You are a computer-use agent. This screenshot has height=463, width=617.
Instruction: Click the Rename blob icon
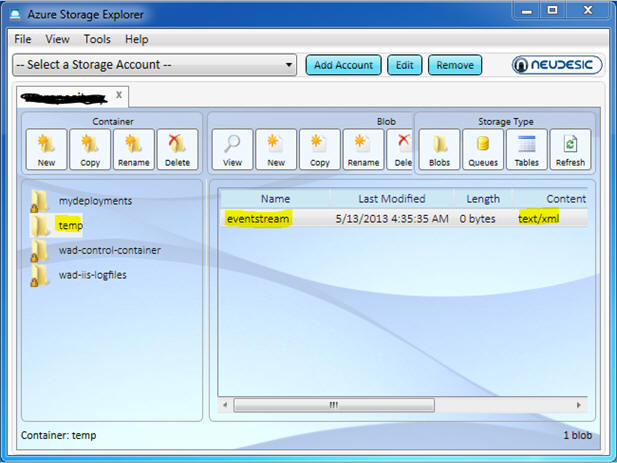364,149
